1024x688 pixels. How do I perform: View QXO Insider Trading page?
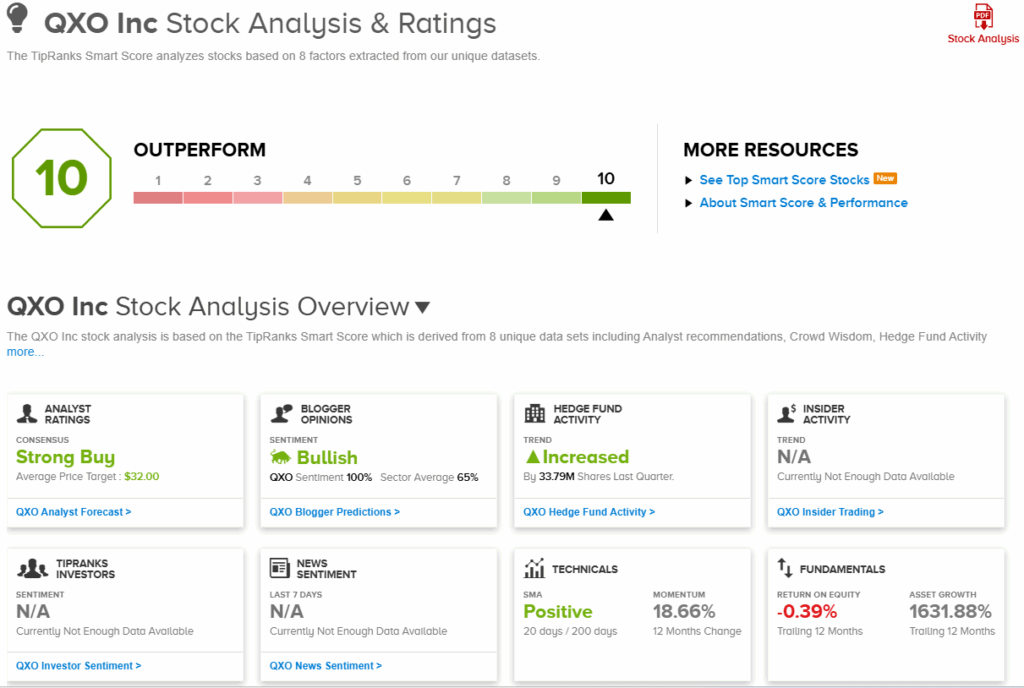[830, 512]
